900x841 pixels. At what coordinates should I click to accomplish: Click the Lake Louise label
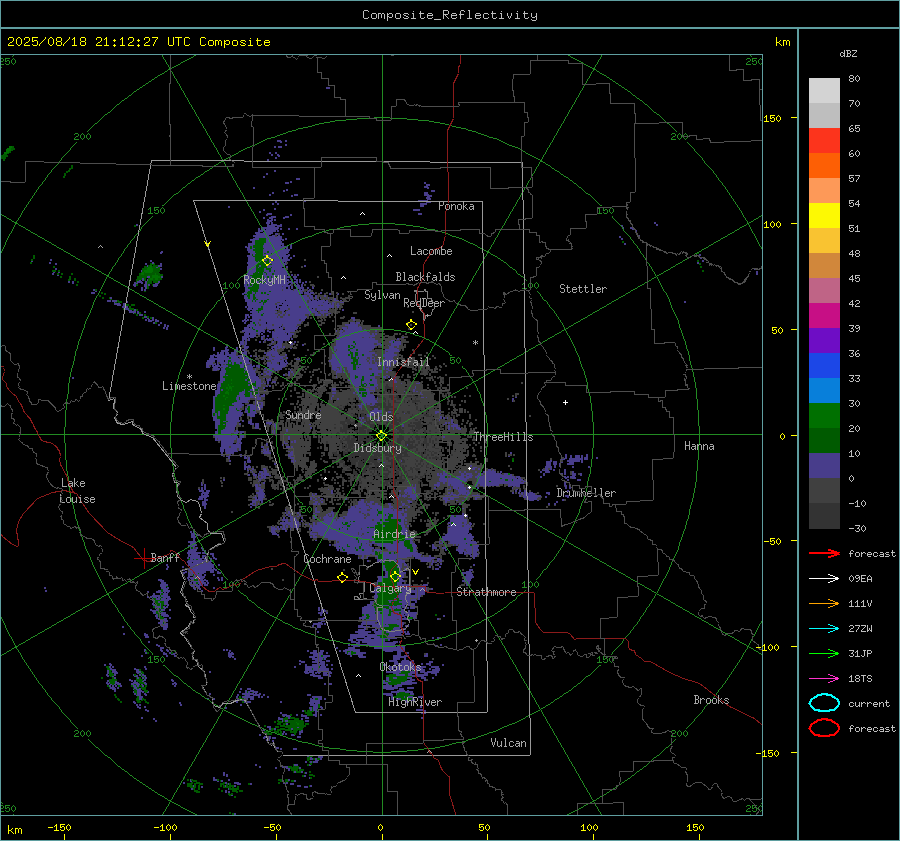click(77, 491)
